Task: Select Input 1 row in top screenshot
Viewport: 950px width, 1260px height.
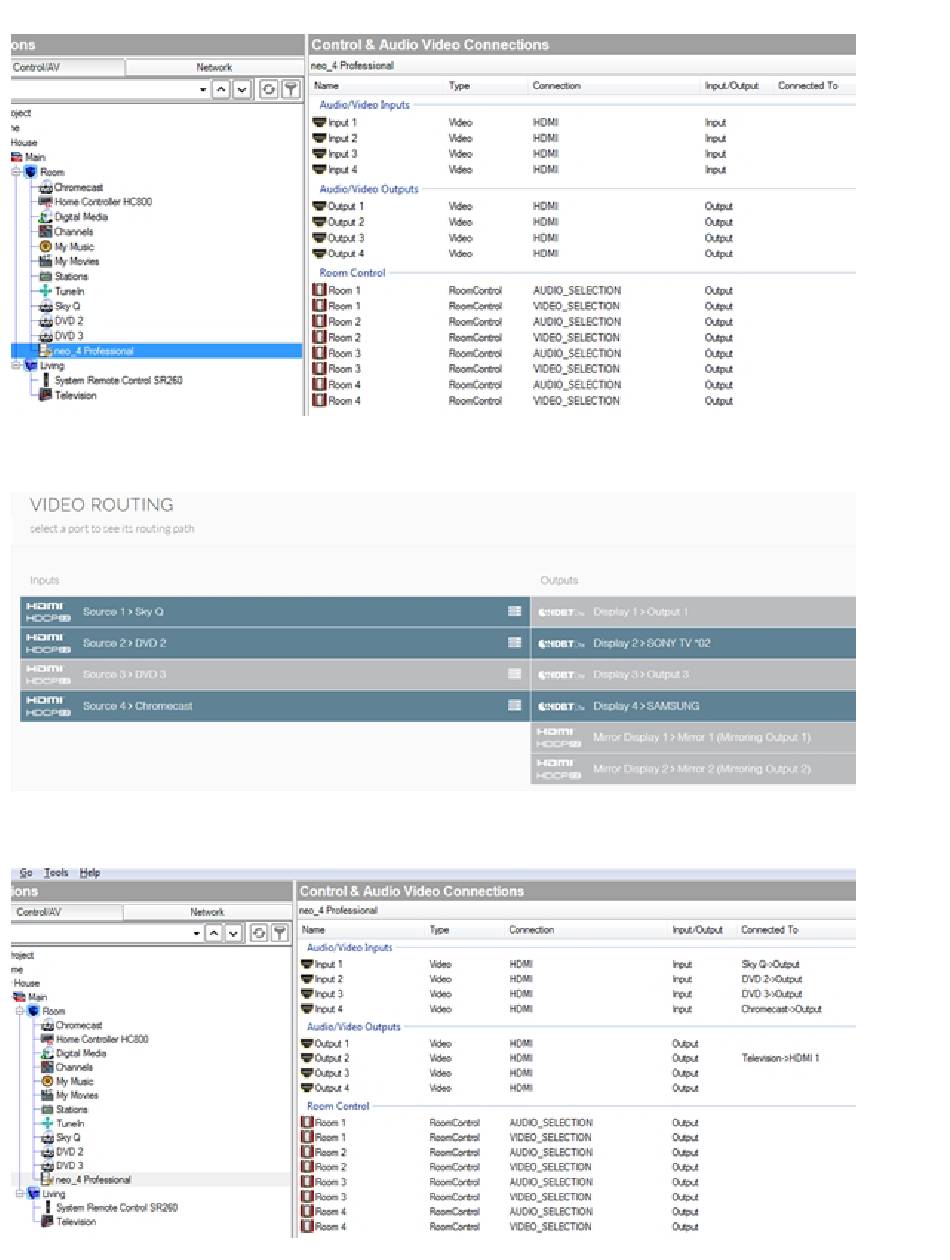Action: (583, 122)
